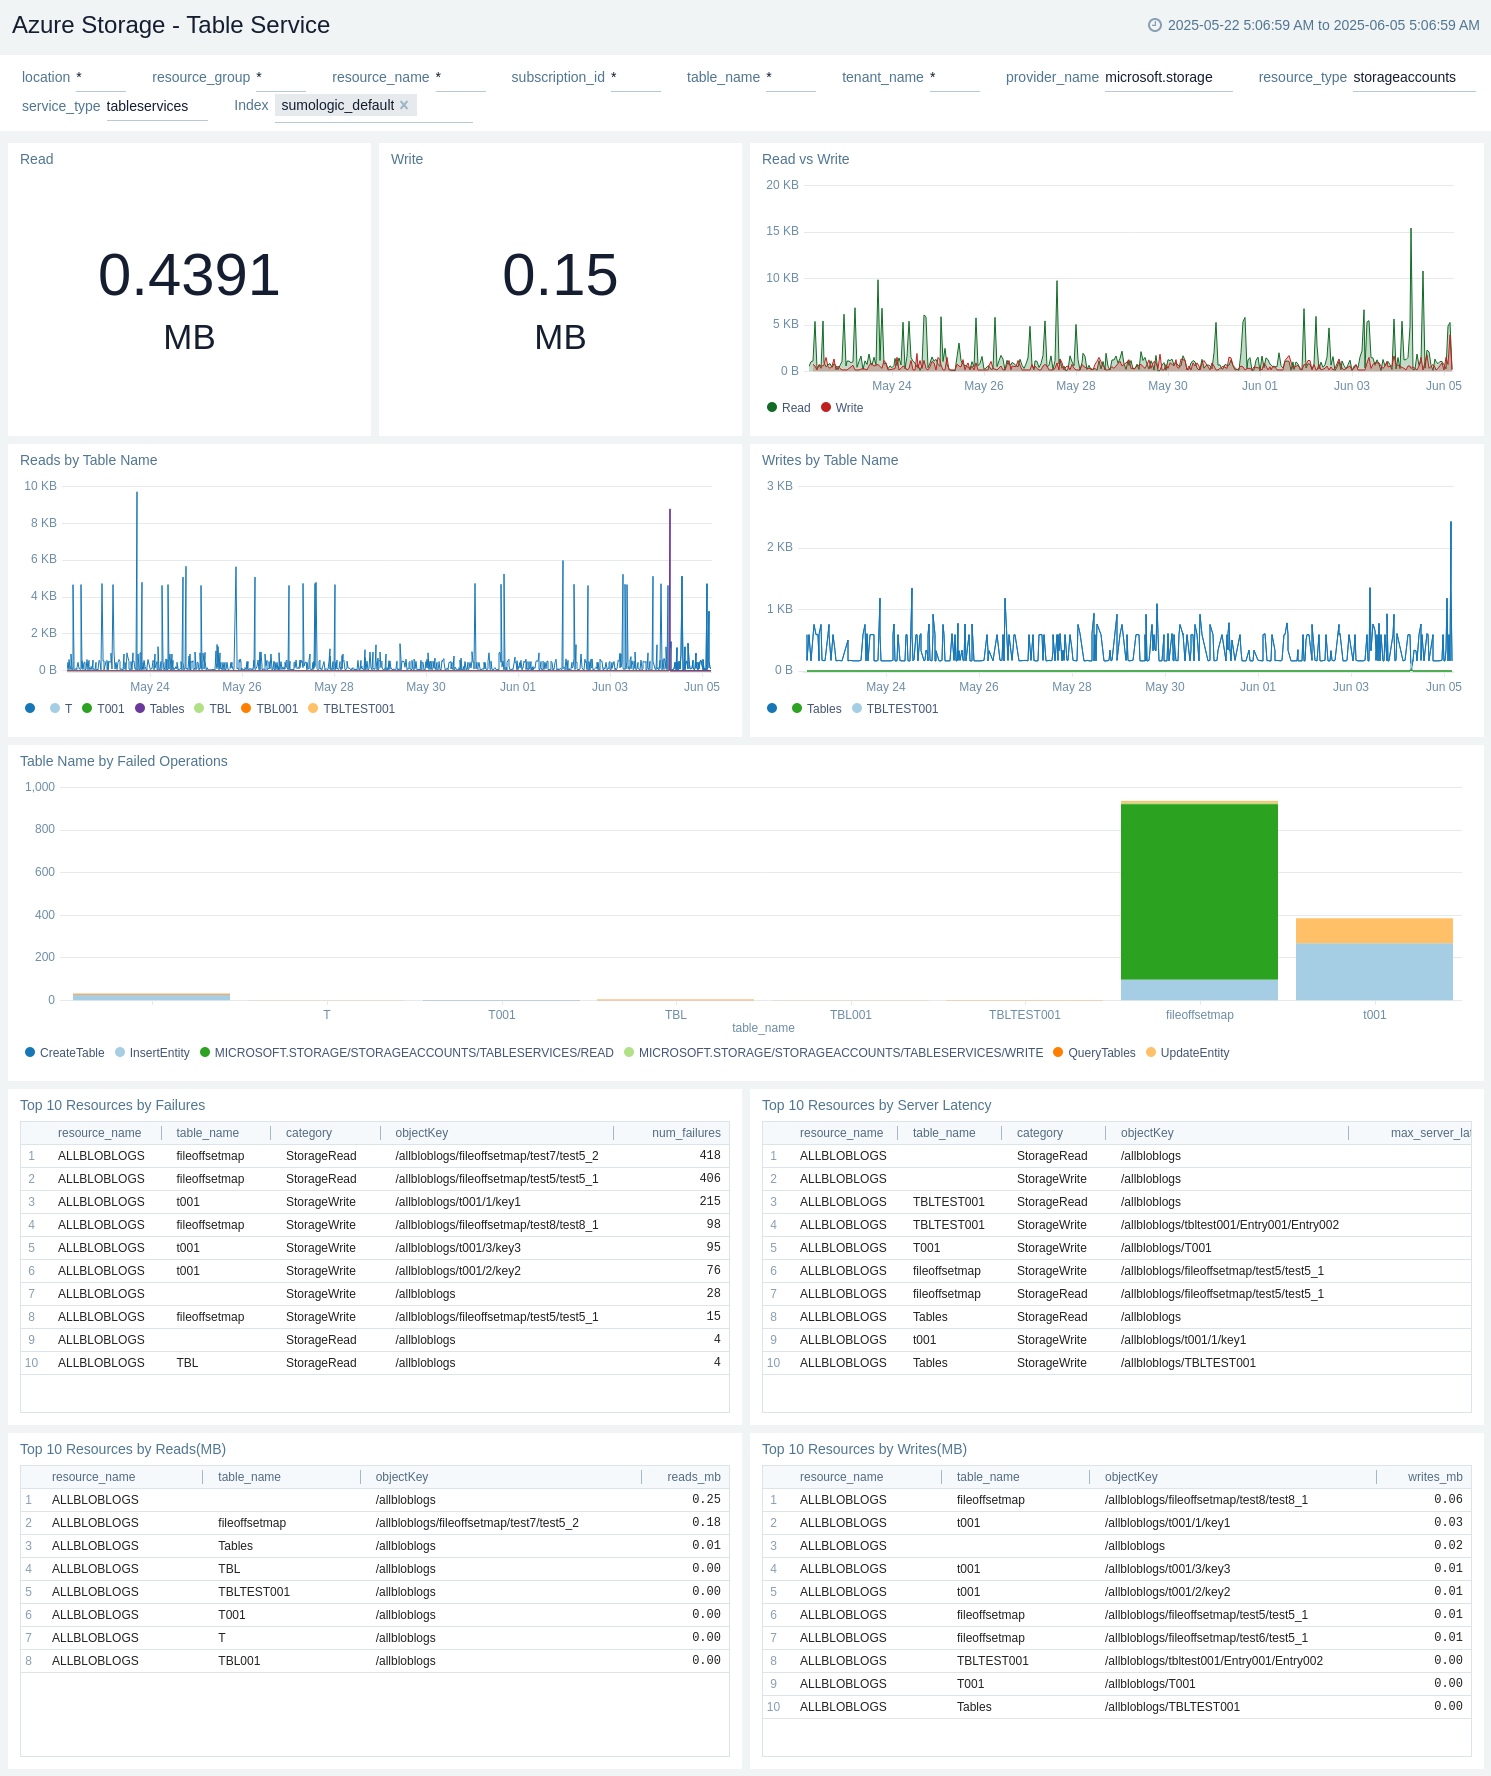The height and width of the screenshot is (1776, 1491).
Task: Open the dashboard time range selector
Action: (x=1314, y=25)
